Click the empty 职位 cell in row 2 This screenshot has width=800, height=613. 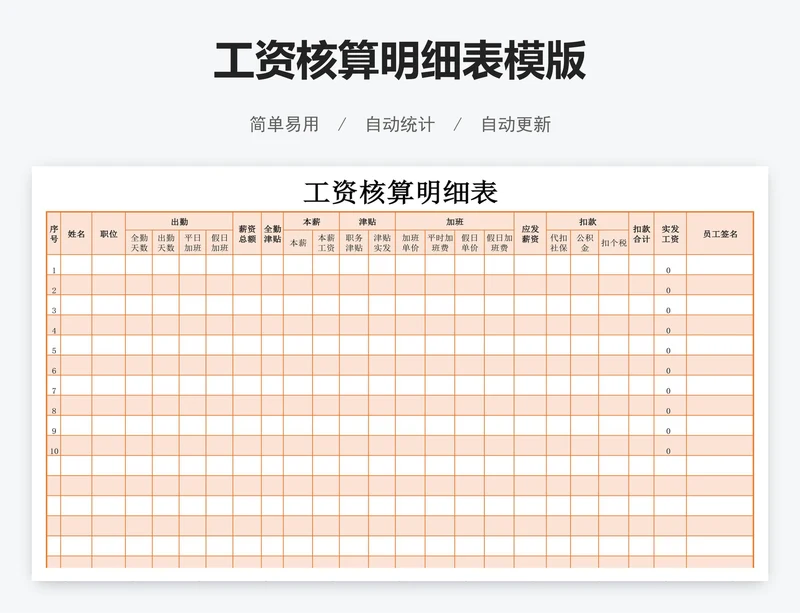(x=109, y=285)
